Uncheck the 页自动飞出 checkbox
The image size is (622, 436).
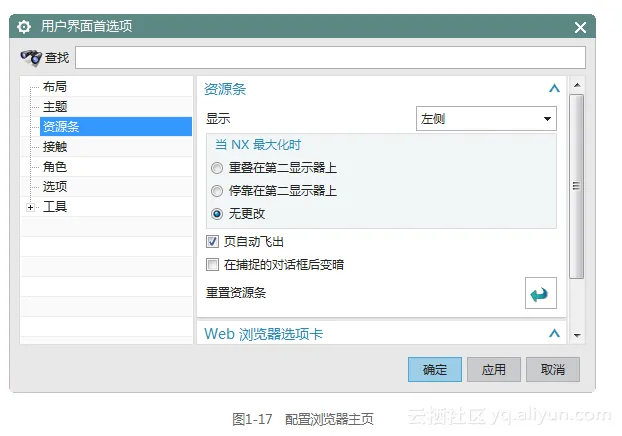click(x=212, y=242)
